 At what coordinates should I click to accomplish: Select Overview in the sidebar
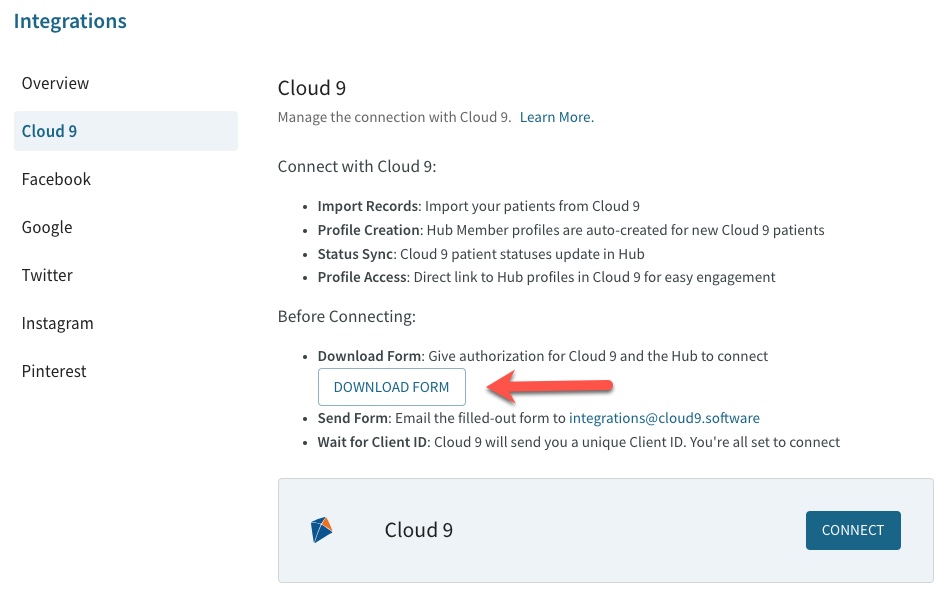coord(55,83)
